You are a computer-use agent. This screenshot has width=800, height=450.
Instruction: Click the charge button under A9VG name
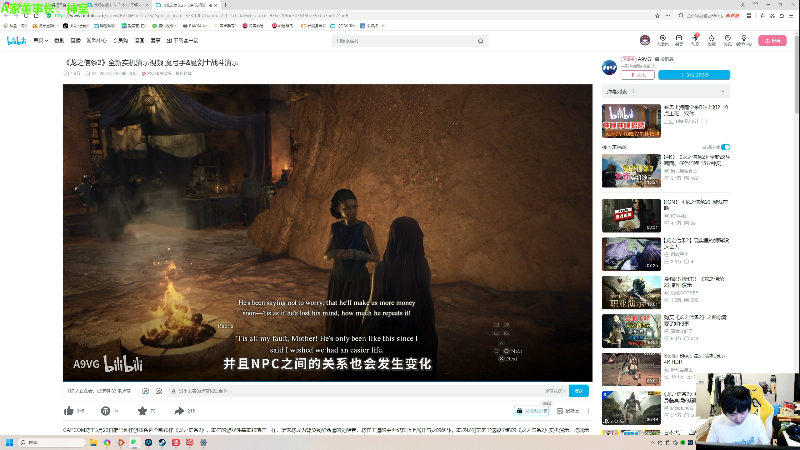tap(638, 75)
